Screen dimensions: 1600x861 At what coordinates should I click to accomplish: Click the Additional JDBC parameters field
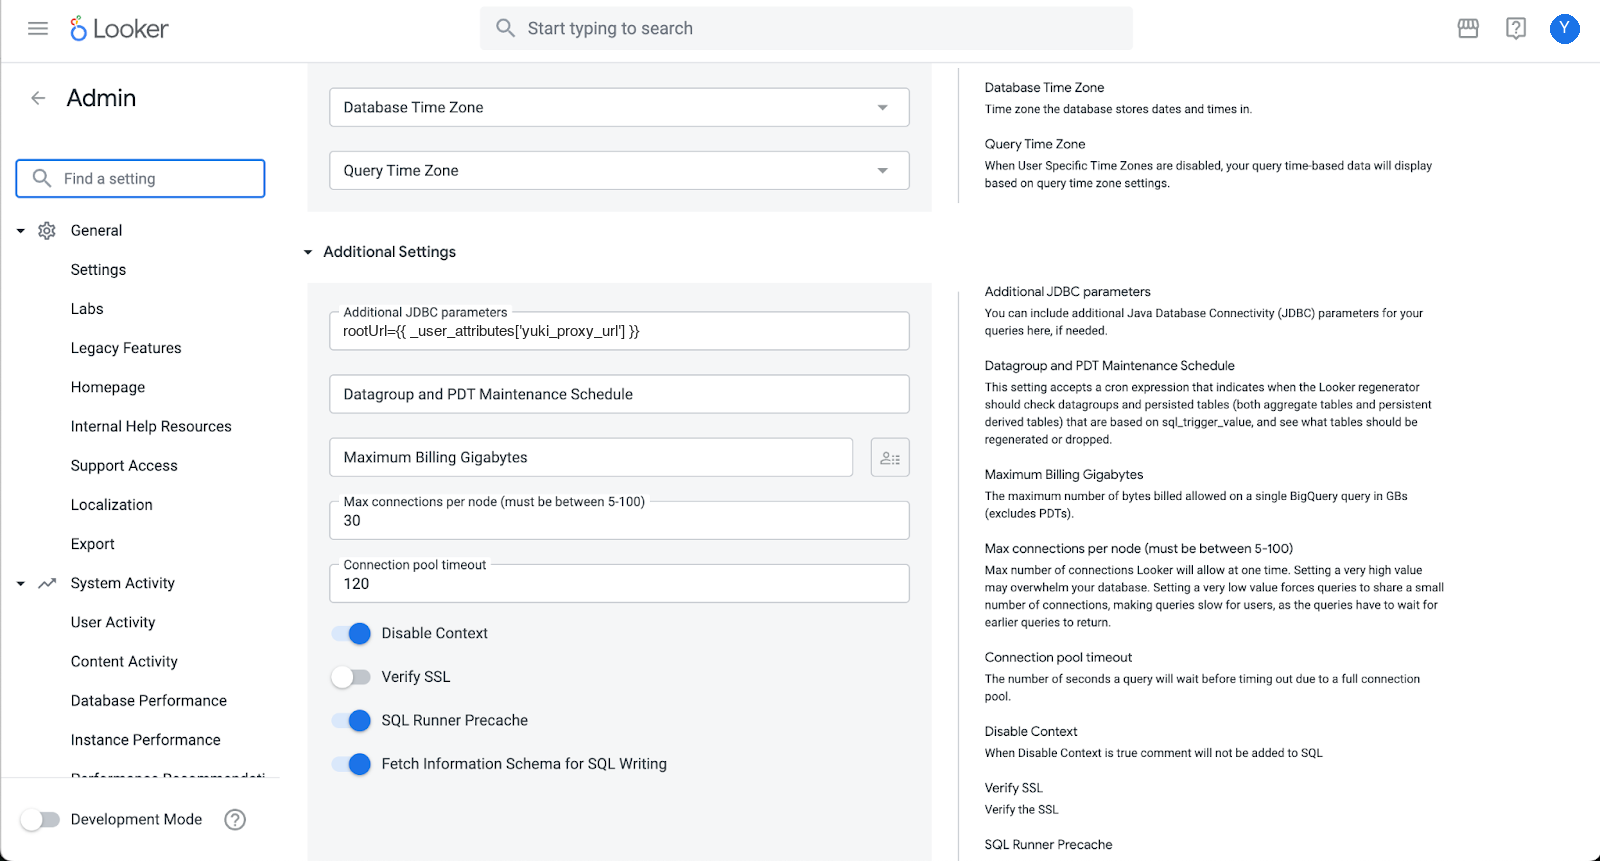[x=619, y=331]
